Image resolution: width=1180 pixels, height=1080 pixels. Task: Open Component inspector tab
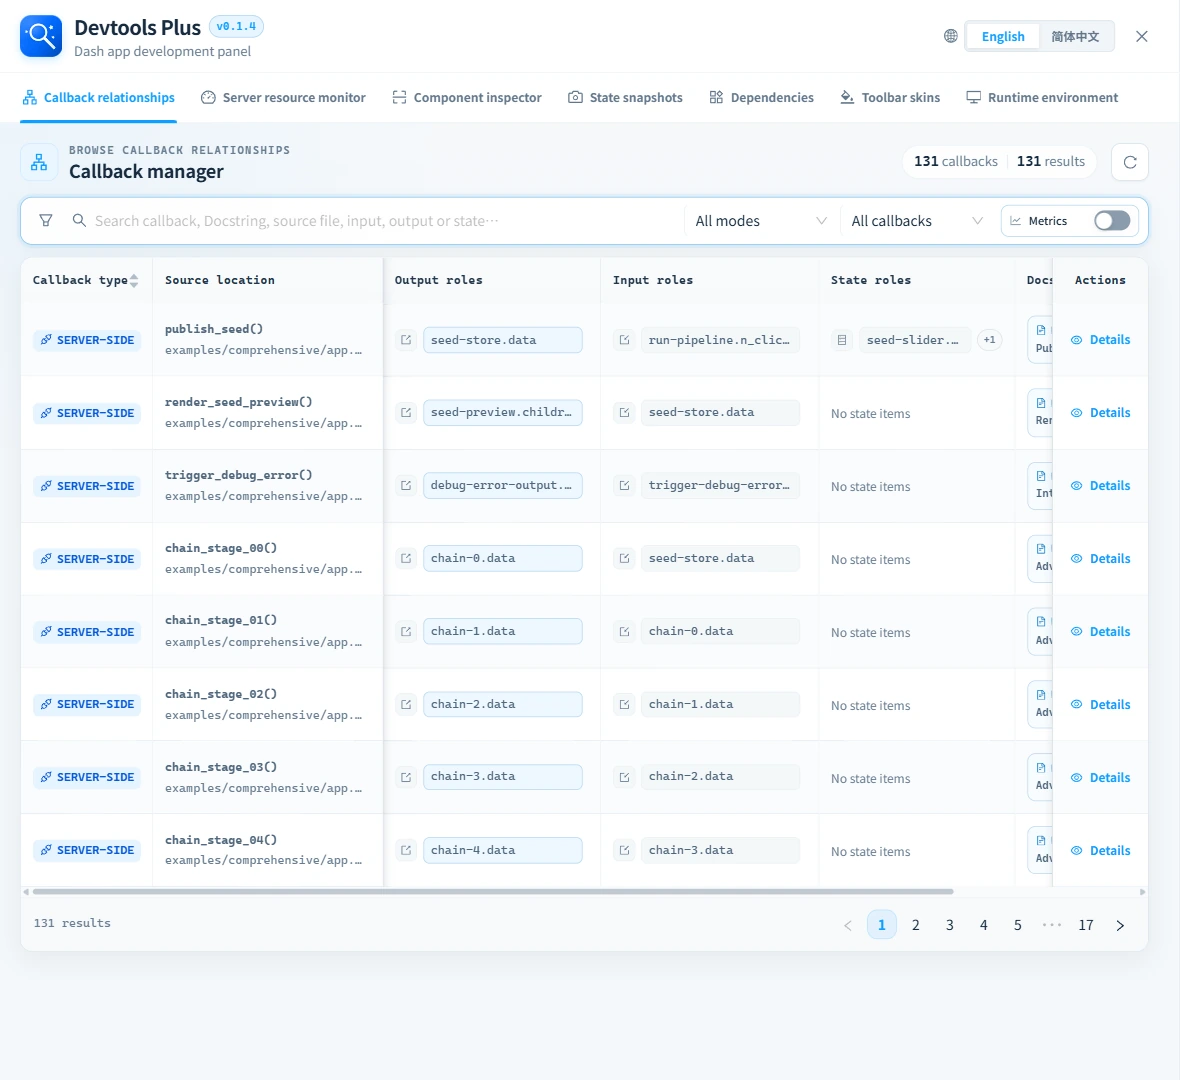(467, 98)
